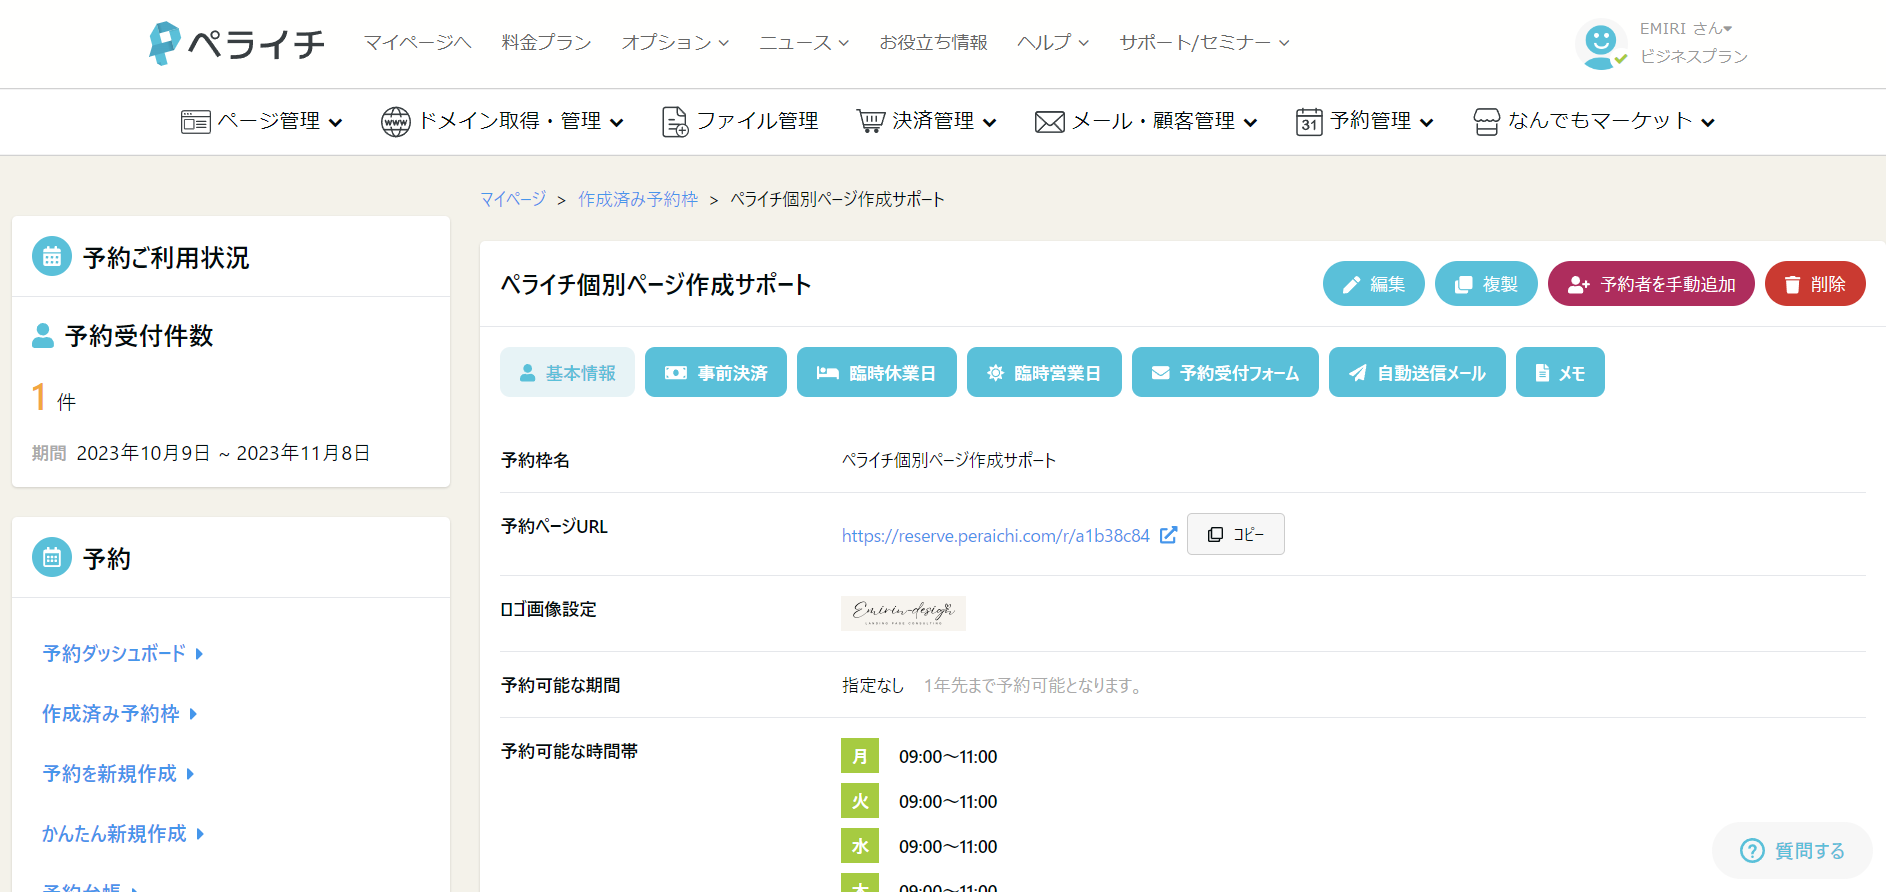The height and width of the screenshot is (892, 1886).
Task: Open the サポート/セミナー dropdown
Action: coord(1204,43)
